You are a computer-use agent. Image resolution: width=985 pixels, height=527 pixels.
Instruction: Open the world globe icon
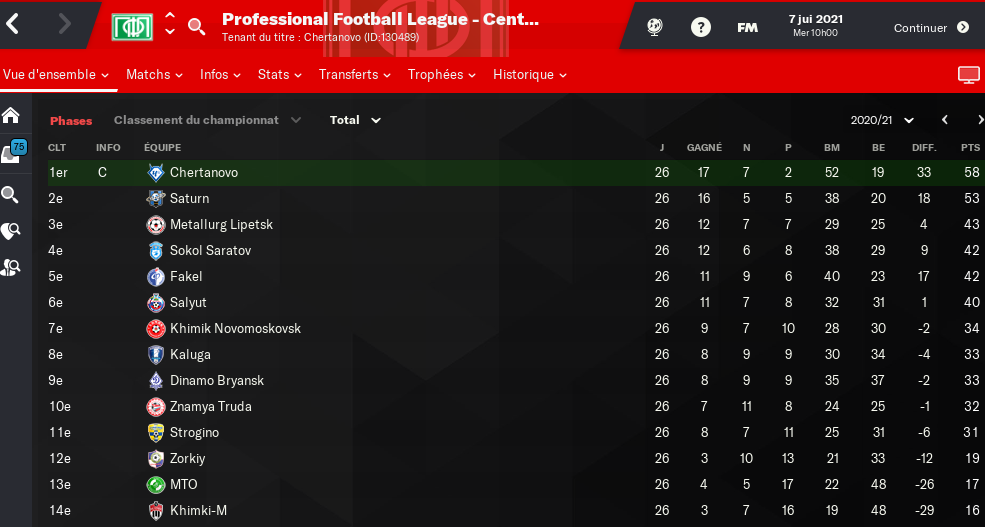(x=654, y=27)
